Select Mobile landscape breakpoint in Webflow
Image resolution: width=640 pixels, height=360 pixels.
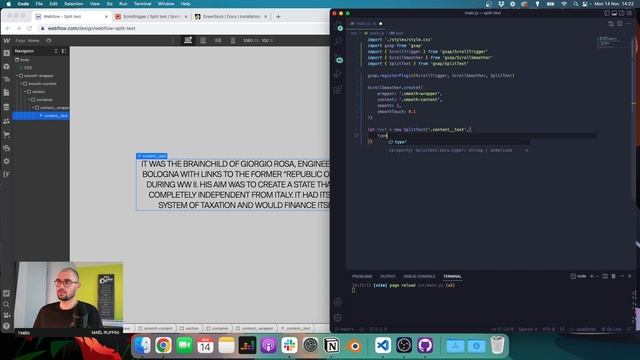point(218,40)
